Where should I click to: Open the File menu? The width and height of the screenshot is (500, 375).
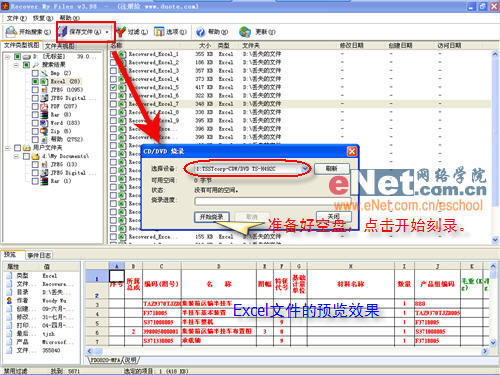(x=16, y=18)
